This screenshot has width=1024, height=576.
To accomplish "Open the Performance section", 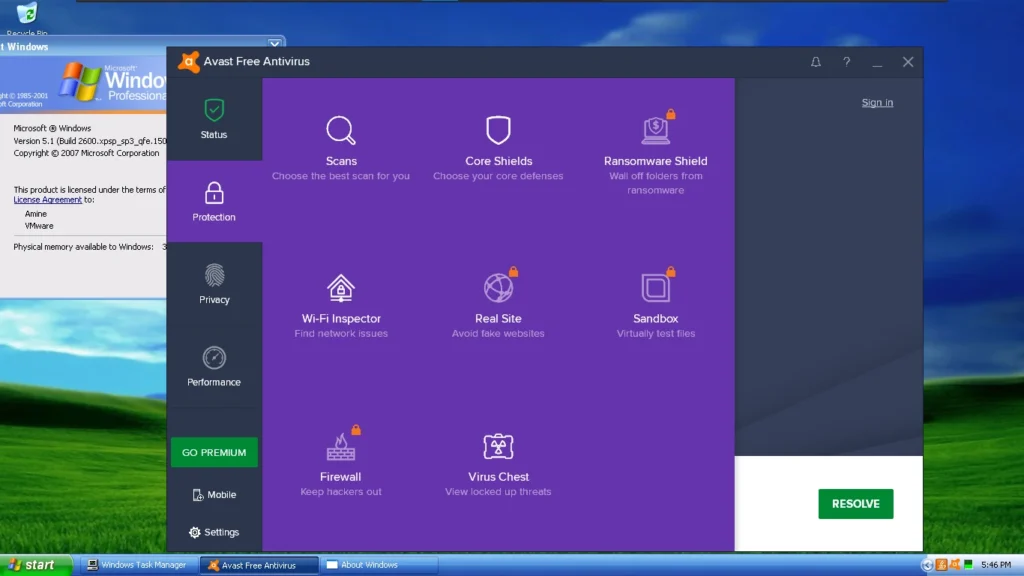I will coord(214,368).
